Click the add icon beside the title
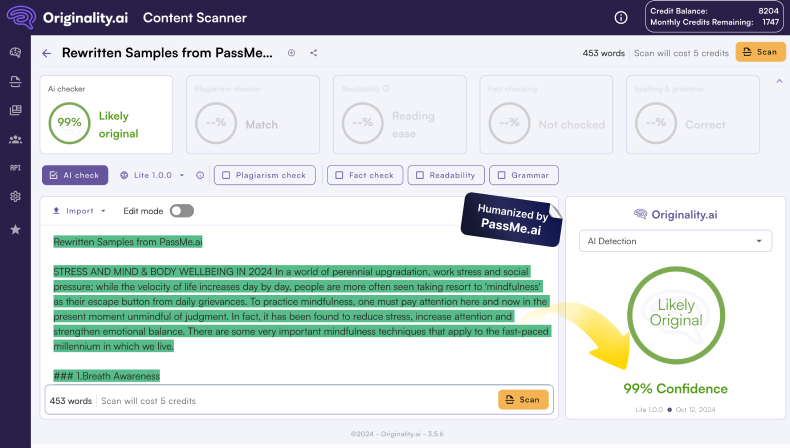 291,53
